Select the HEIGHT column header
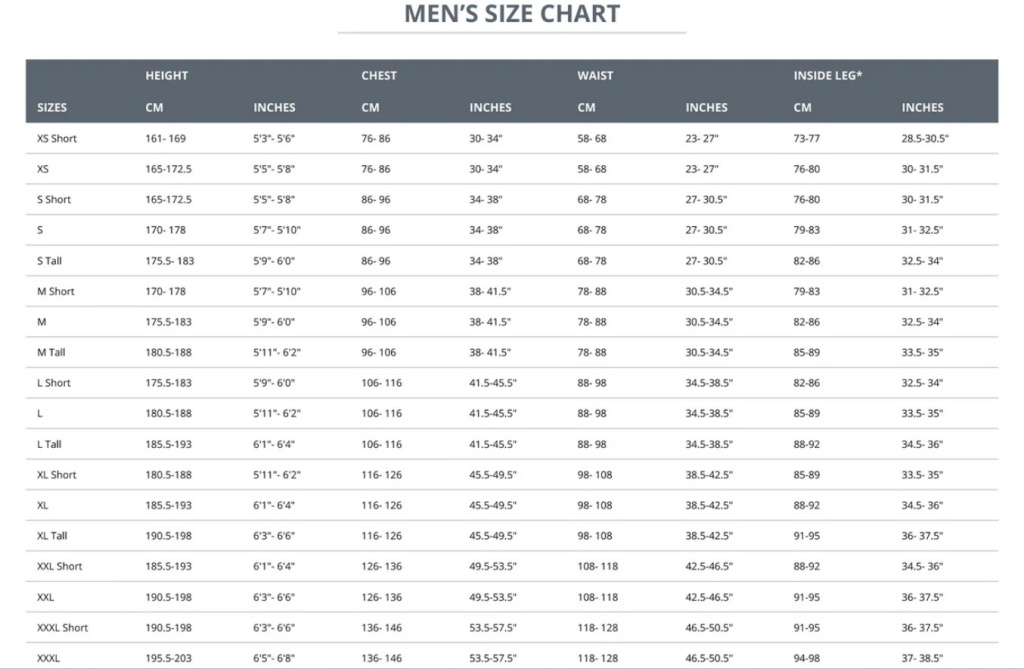The image size is (1024, 669). tap(167, 76)
